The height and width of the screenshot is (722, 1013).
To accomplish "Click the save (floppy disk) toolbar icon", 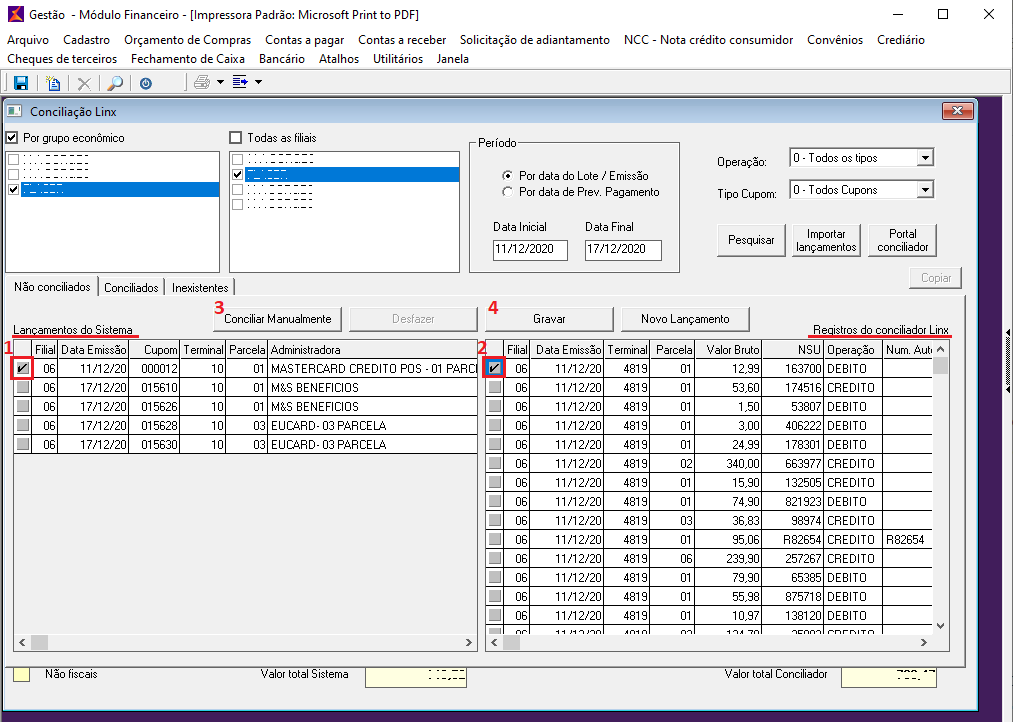I will point(20,83).
